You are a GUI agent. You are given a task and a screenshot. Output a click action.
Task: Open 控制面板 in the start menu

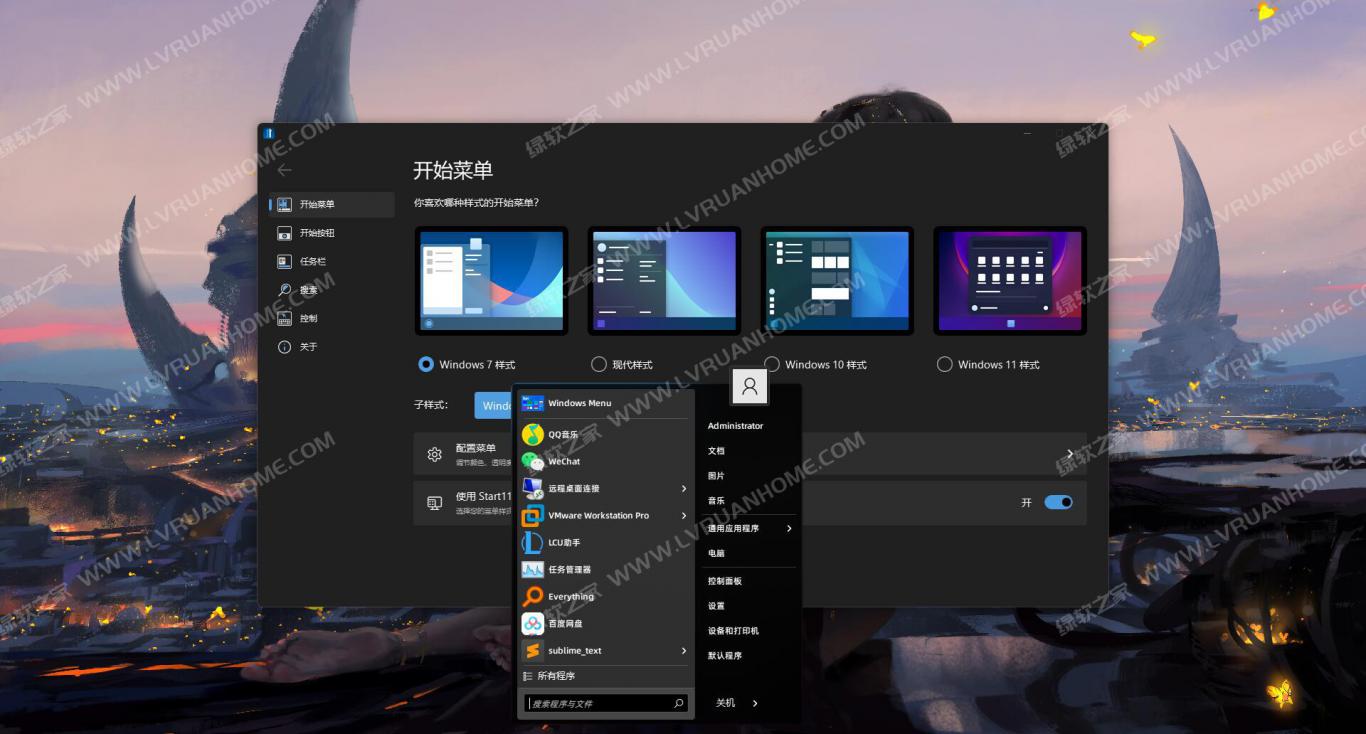(x=725, y=581)
